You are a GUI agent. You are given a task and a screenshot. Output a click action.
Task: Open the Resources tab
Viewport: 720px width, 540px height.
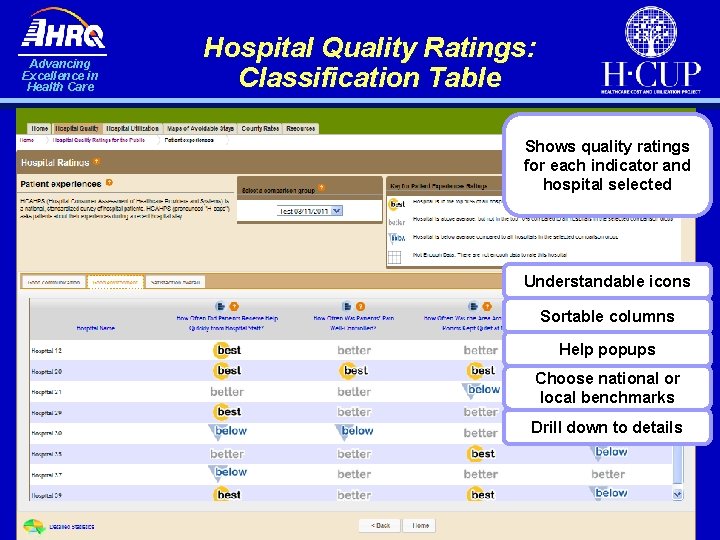tap(300, 129)
